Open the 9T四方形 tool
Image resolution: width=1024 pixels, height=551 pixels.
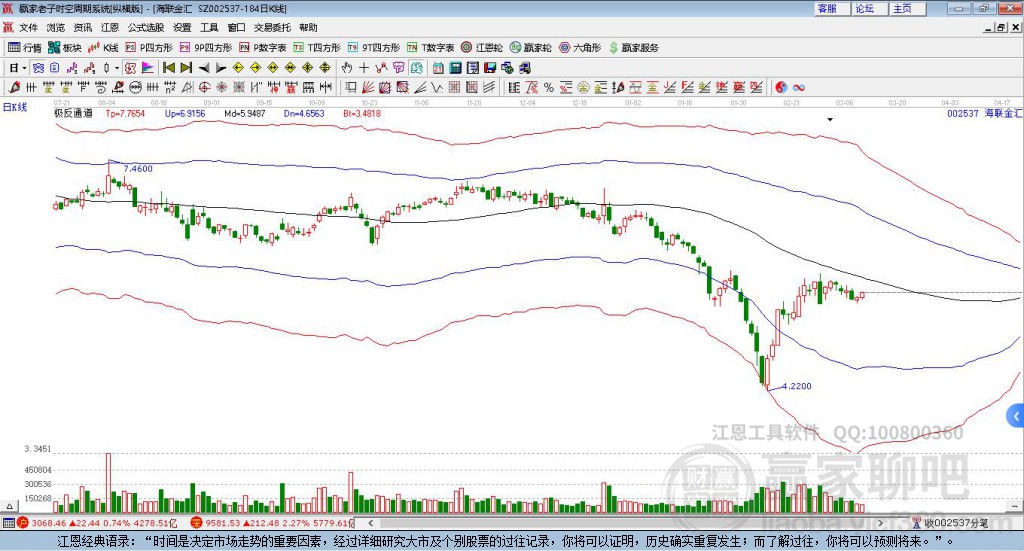click(374, 48)
